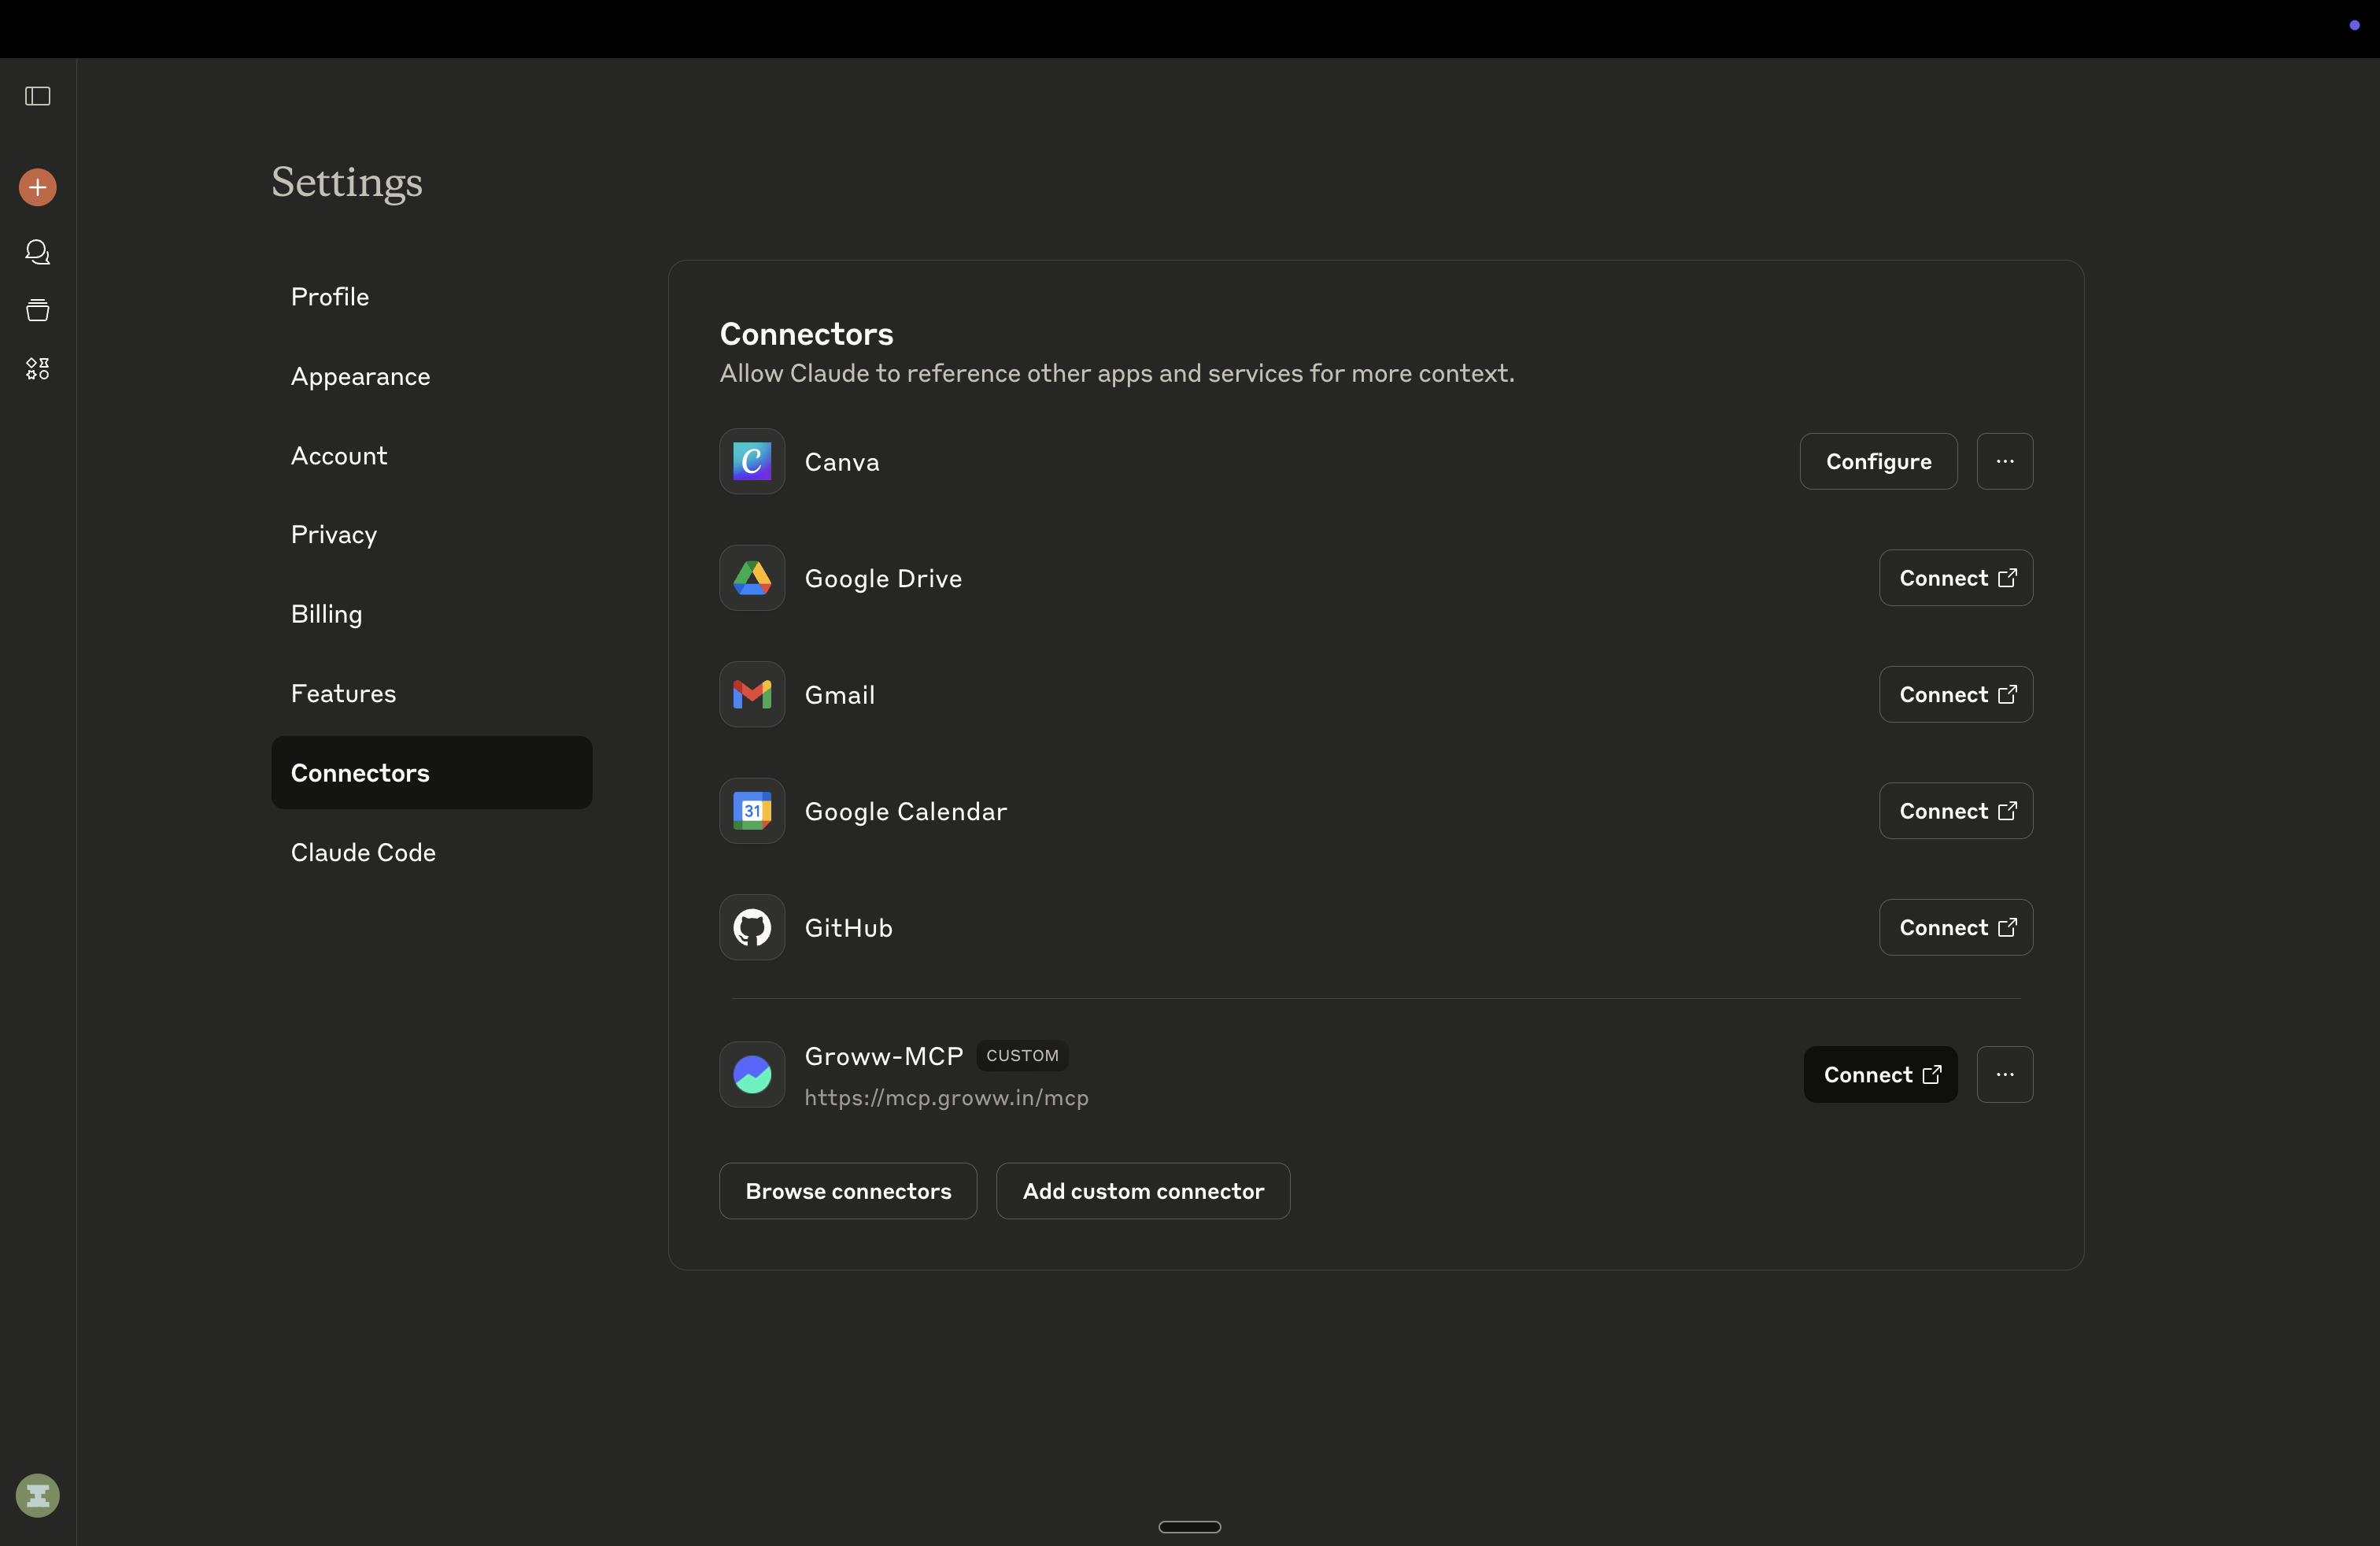This screenshot has width=2380, height=1546.
Task: Click Add custom connector button
Action: (1143, 1191)
